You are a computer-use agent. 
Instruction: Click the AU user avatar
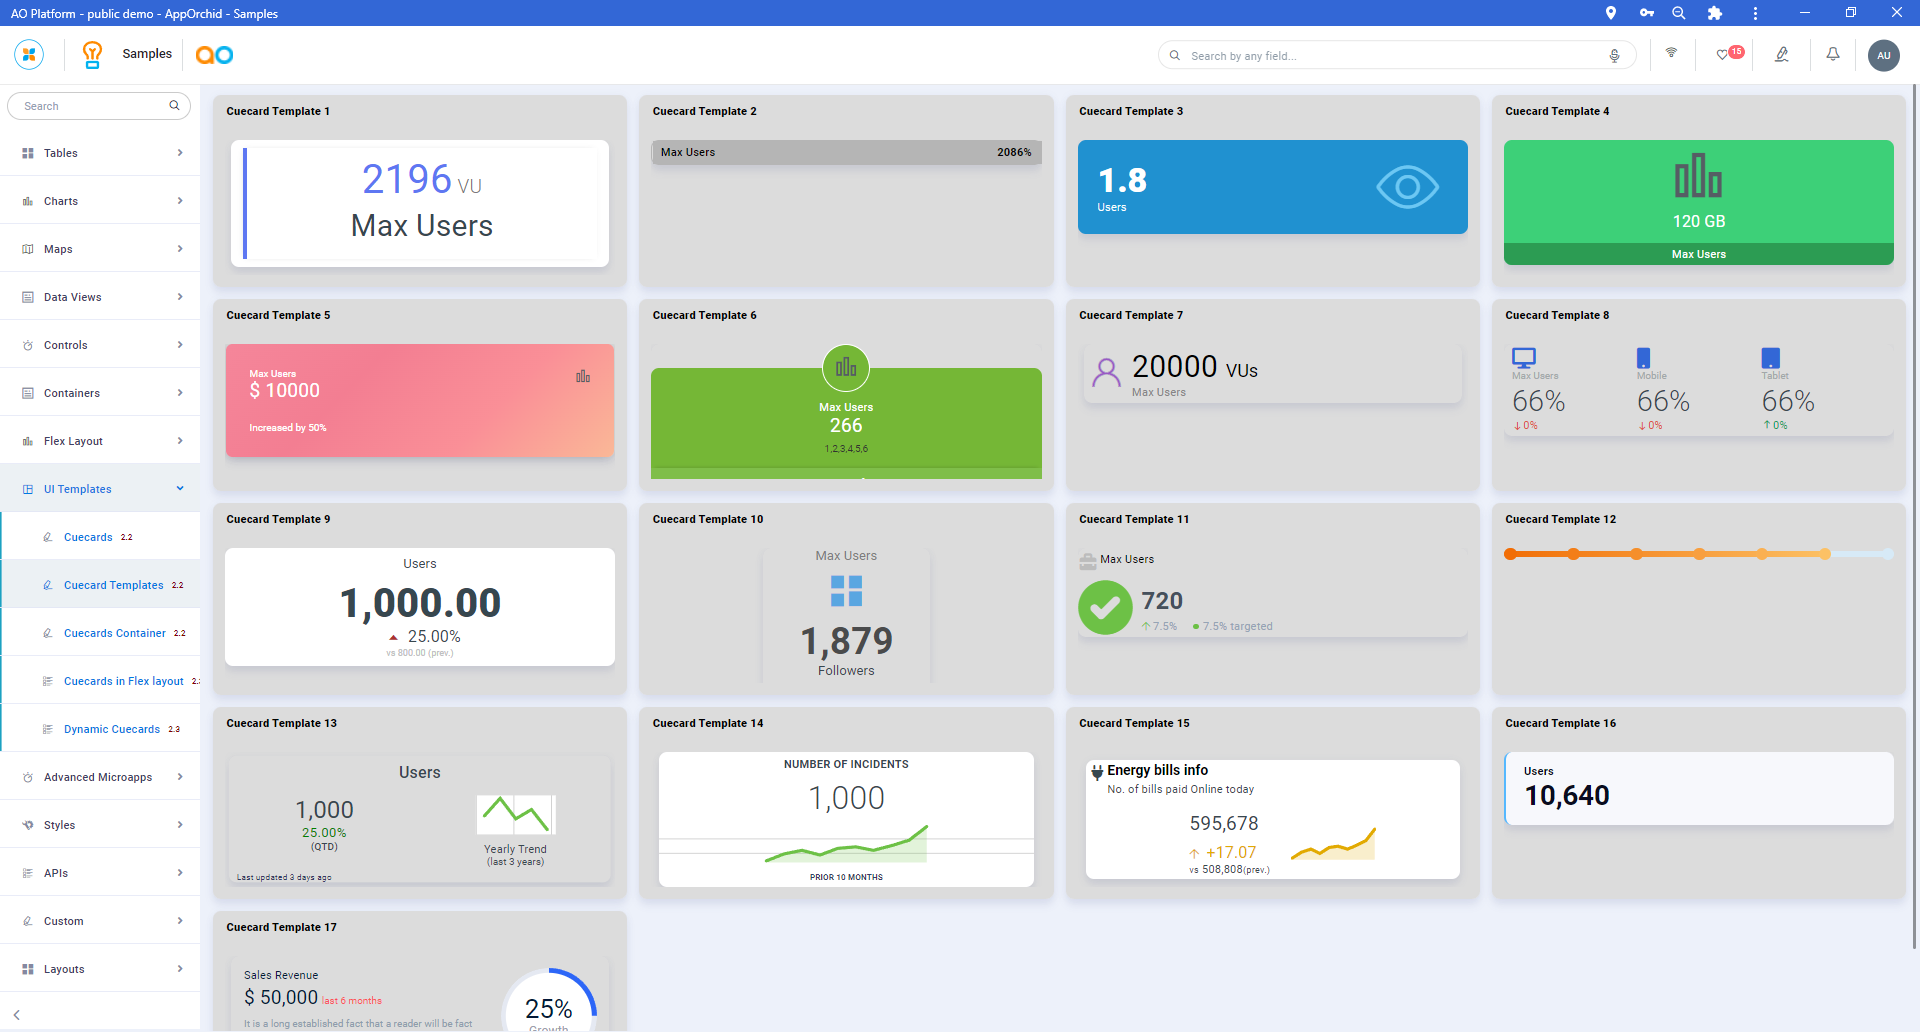click(x=1883, y=55)
